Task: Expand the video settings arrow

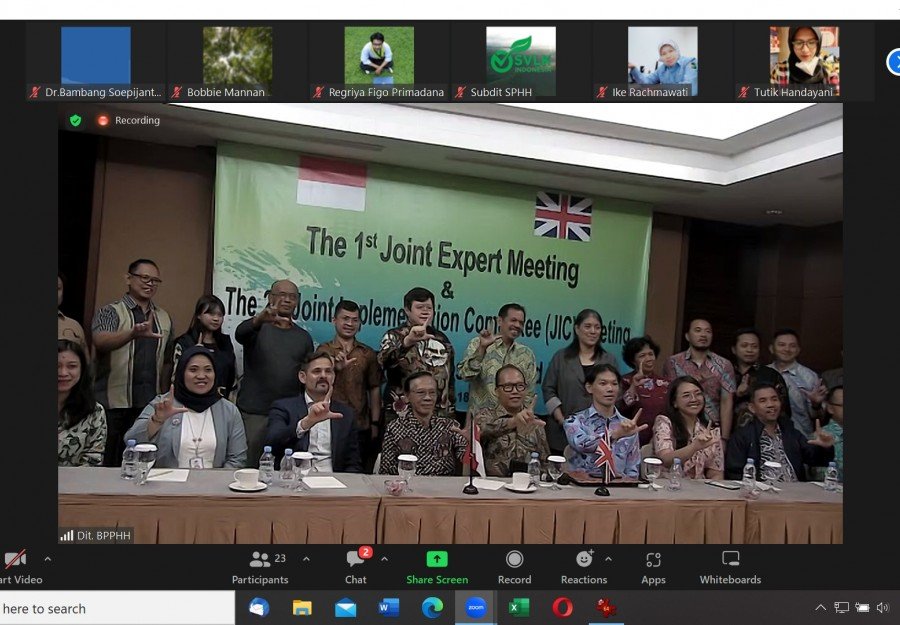Action: pyautogui.click(x=47, y=559)
